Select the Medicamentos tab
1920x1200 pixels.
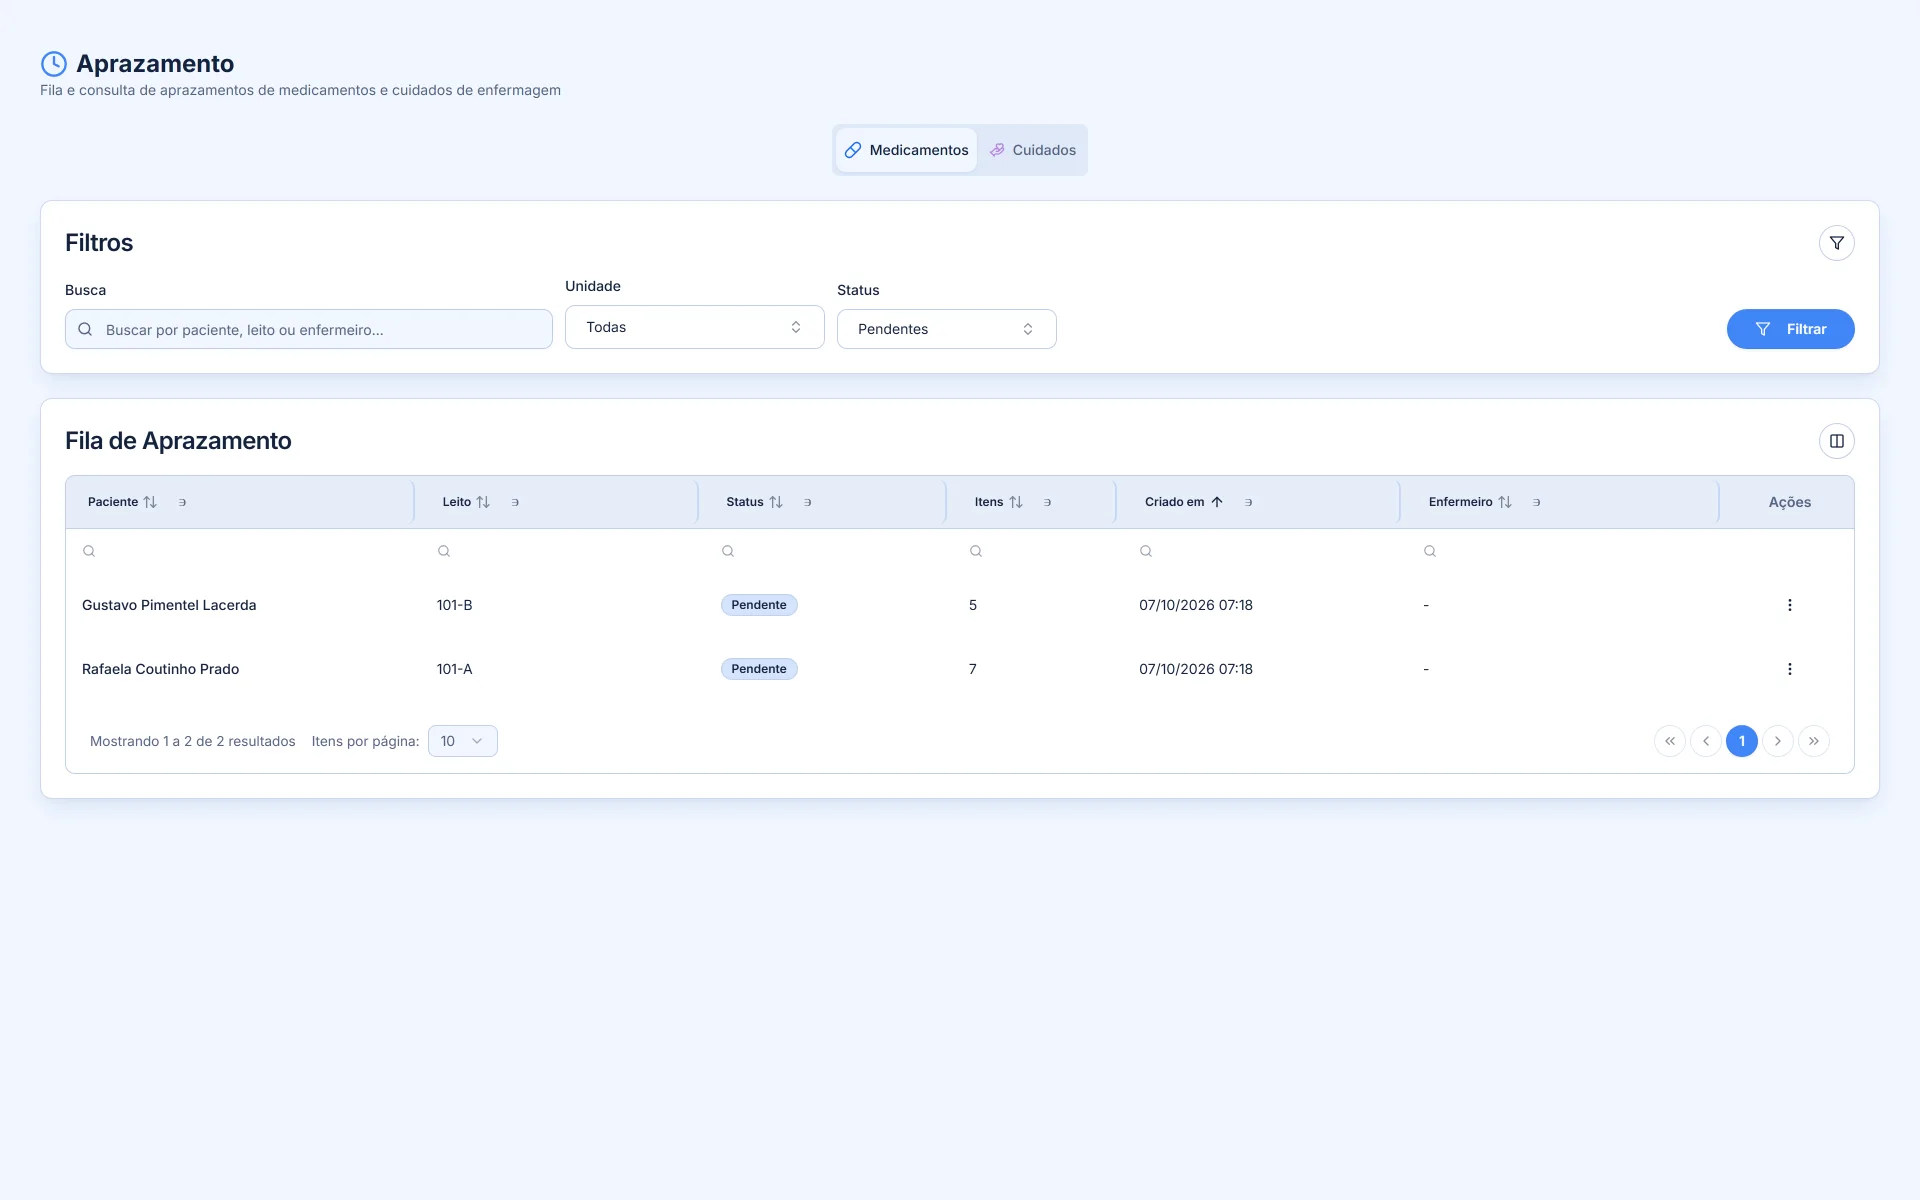pyautogui.click(x=906, y=150)
